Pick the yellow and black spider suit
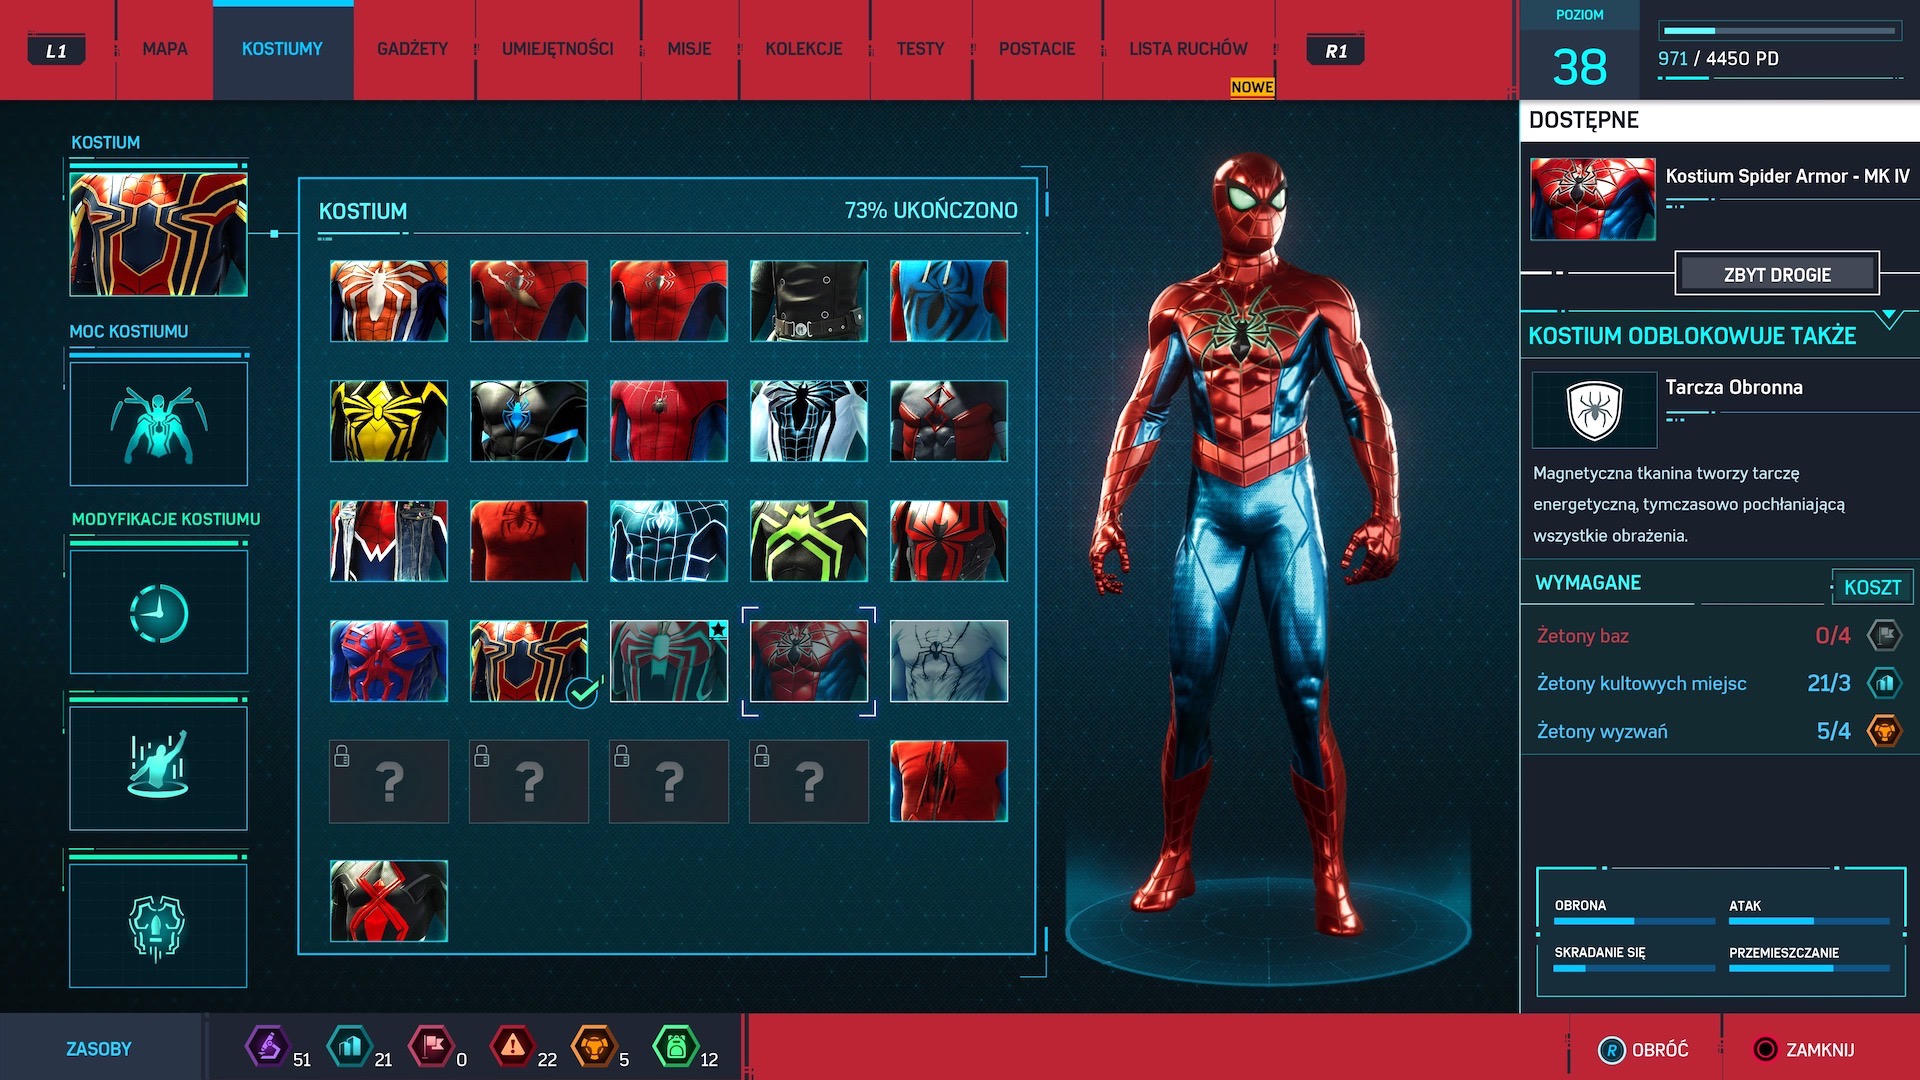 point(389,421)
